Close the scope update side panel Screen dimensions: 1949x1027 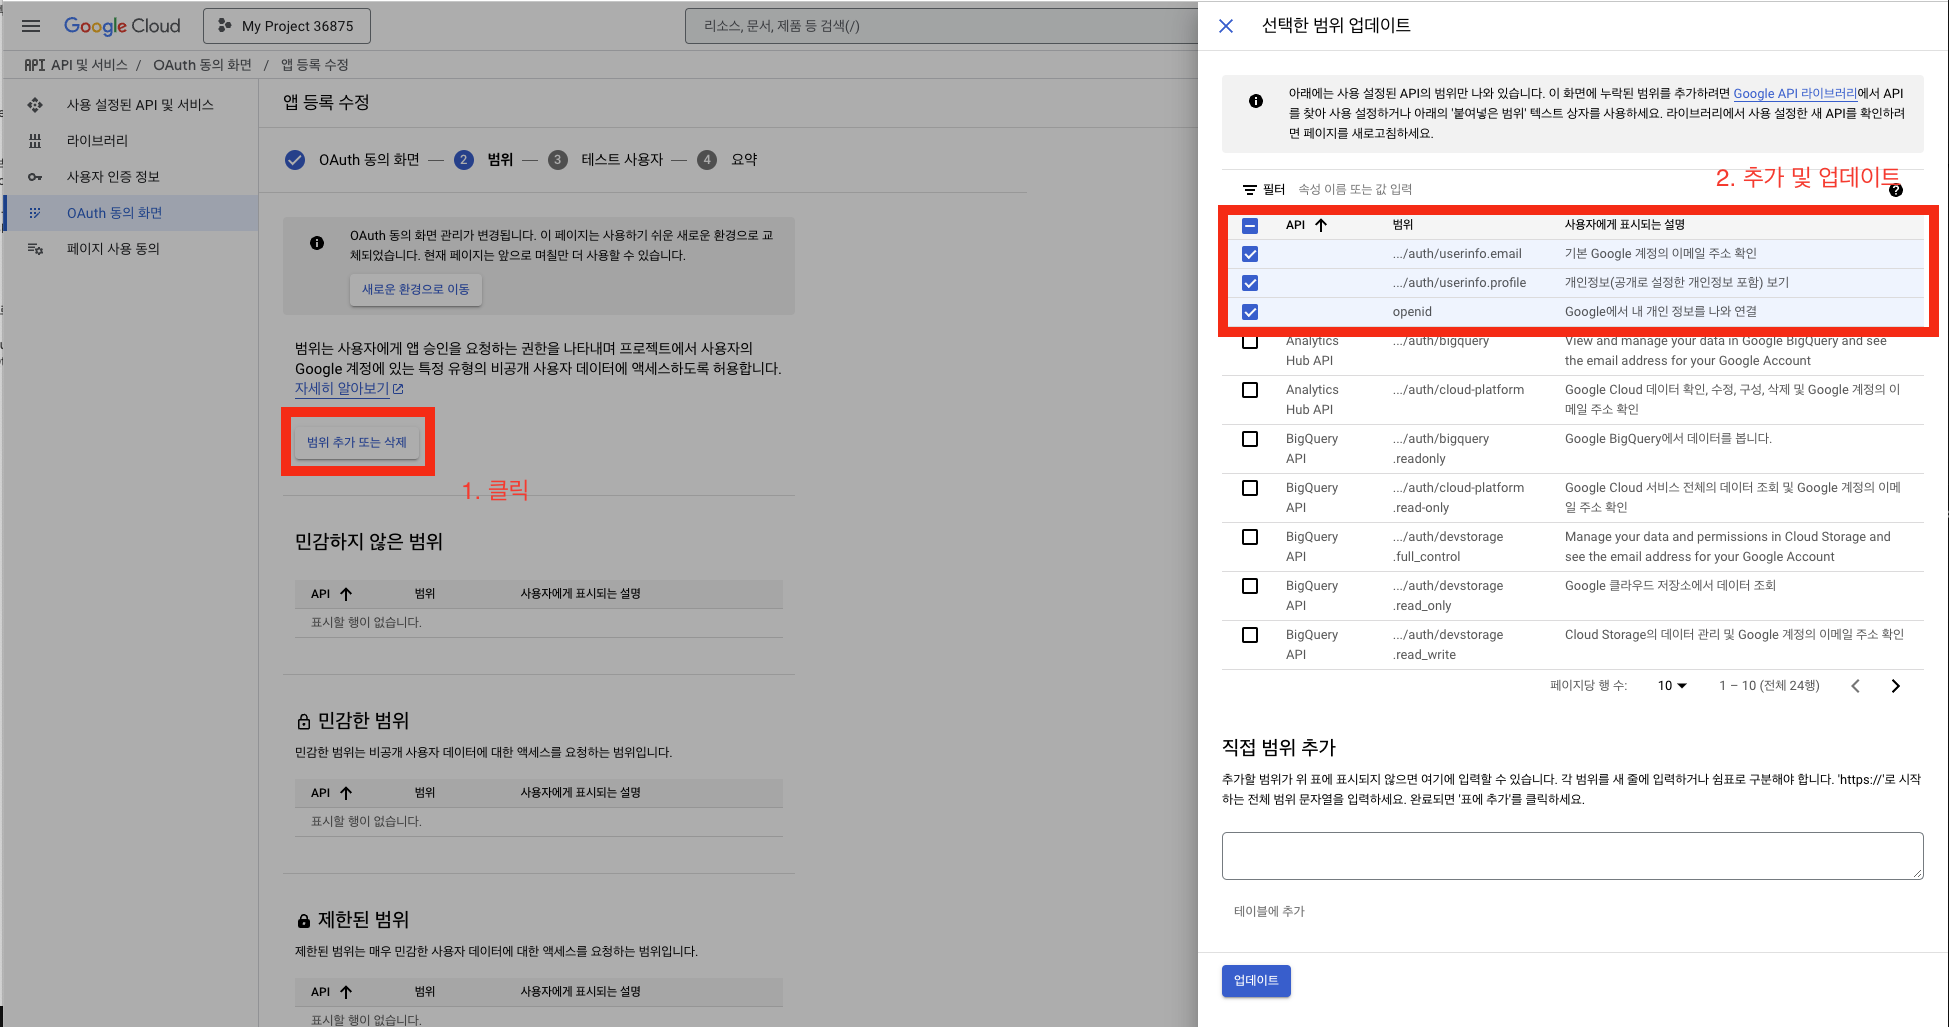[1226, 26]
